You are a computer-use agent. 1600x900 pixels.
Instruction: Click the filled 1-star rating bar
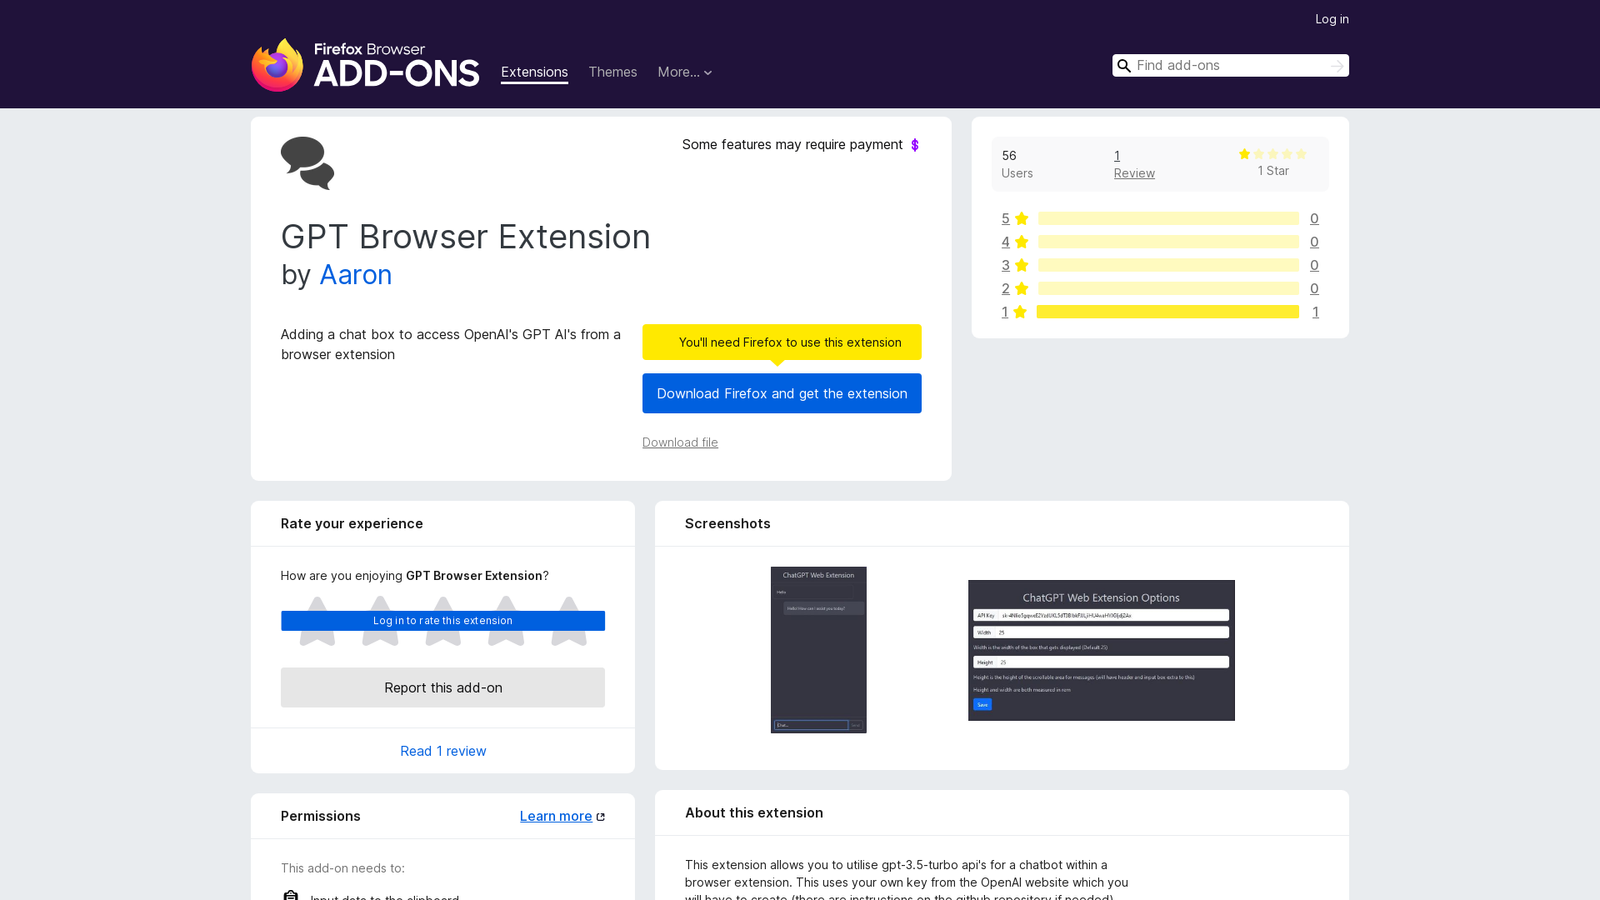click(x=1168, y=312)
